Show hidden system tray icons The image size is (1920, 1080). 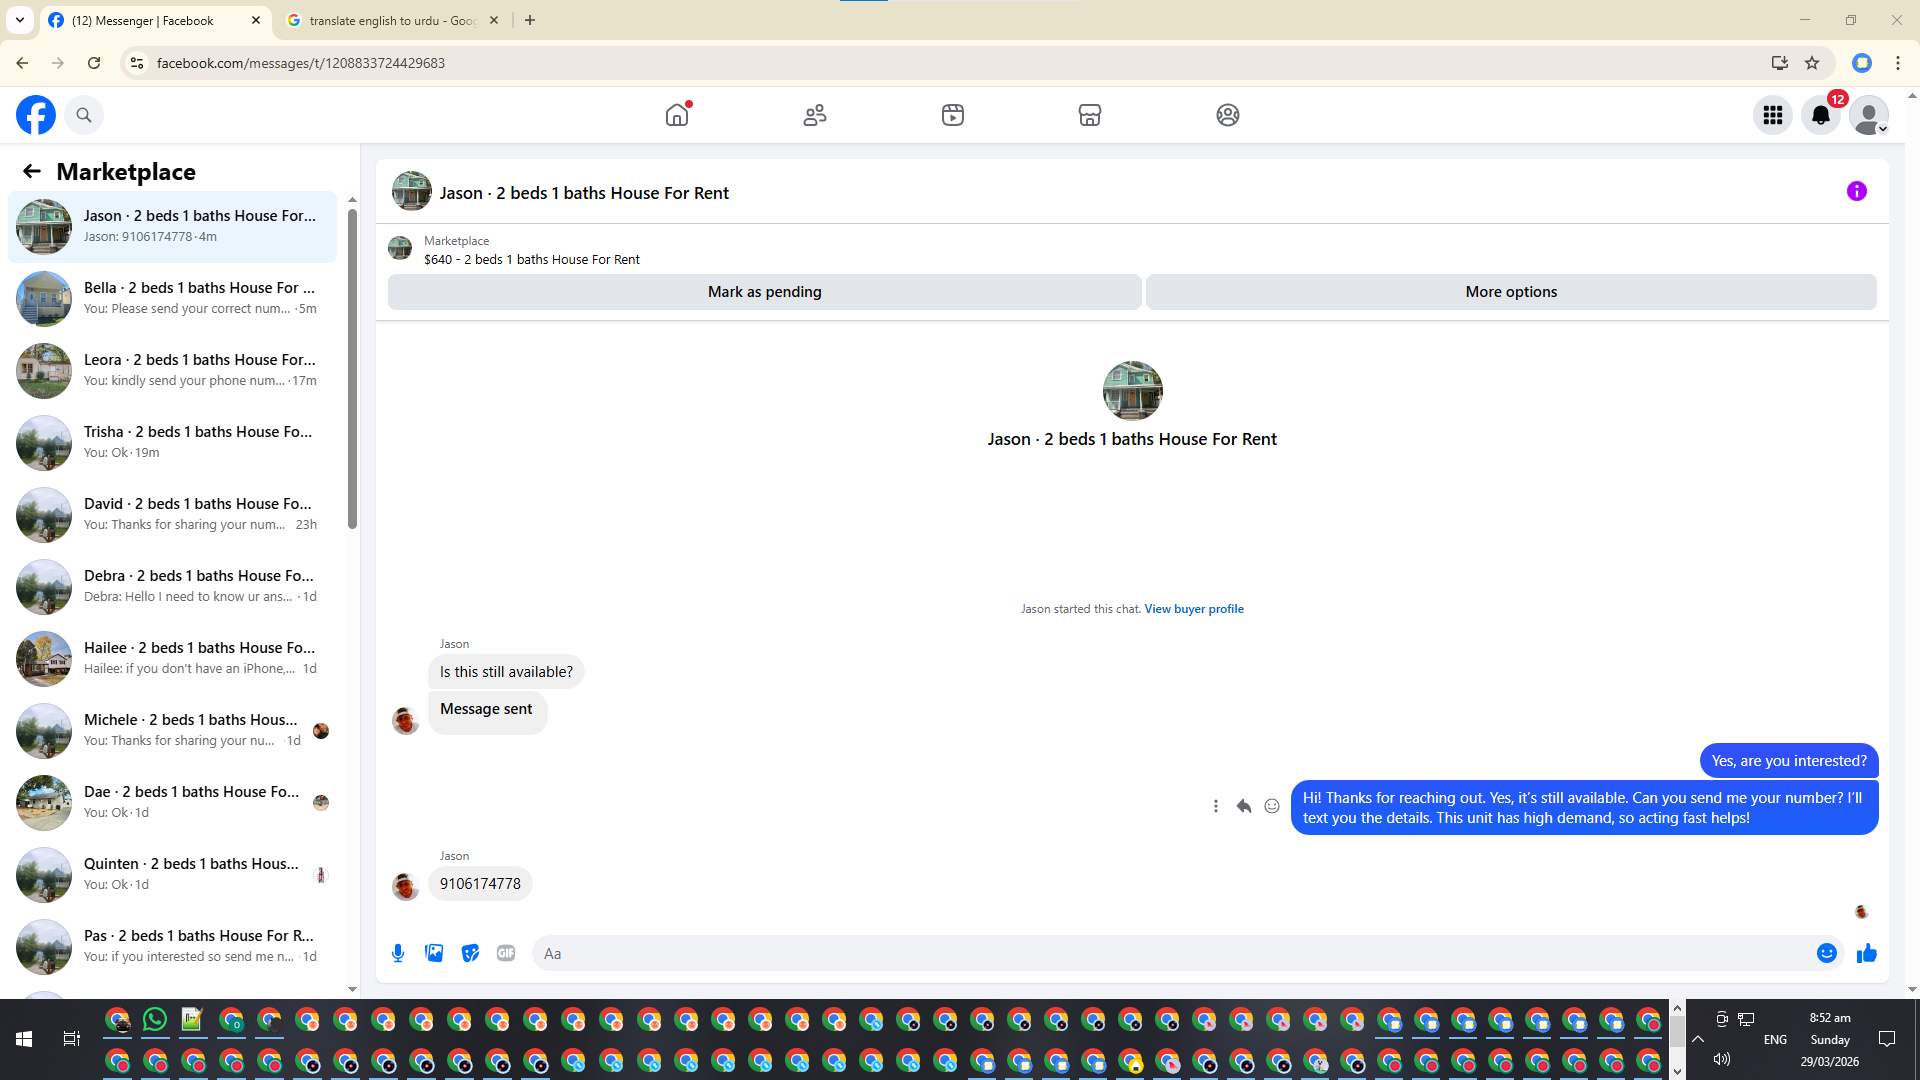1698,1039
